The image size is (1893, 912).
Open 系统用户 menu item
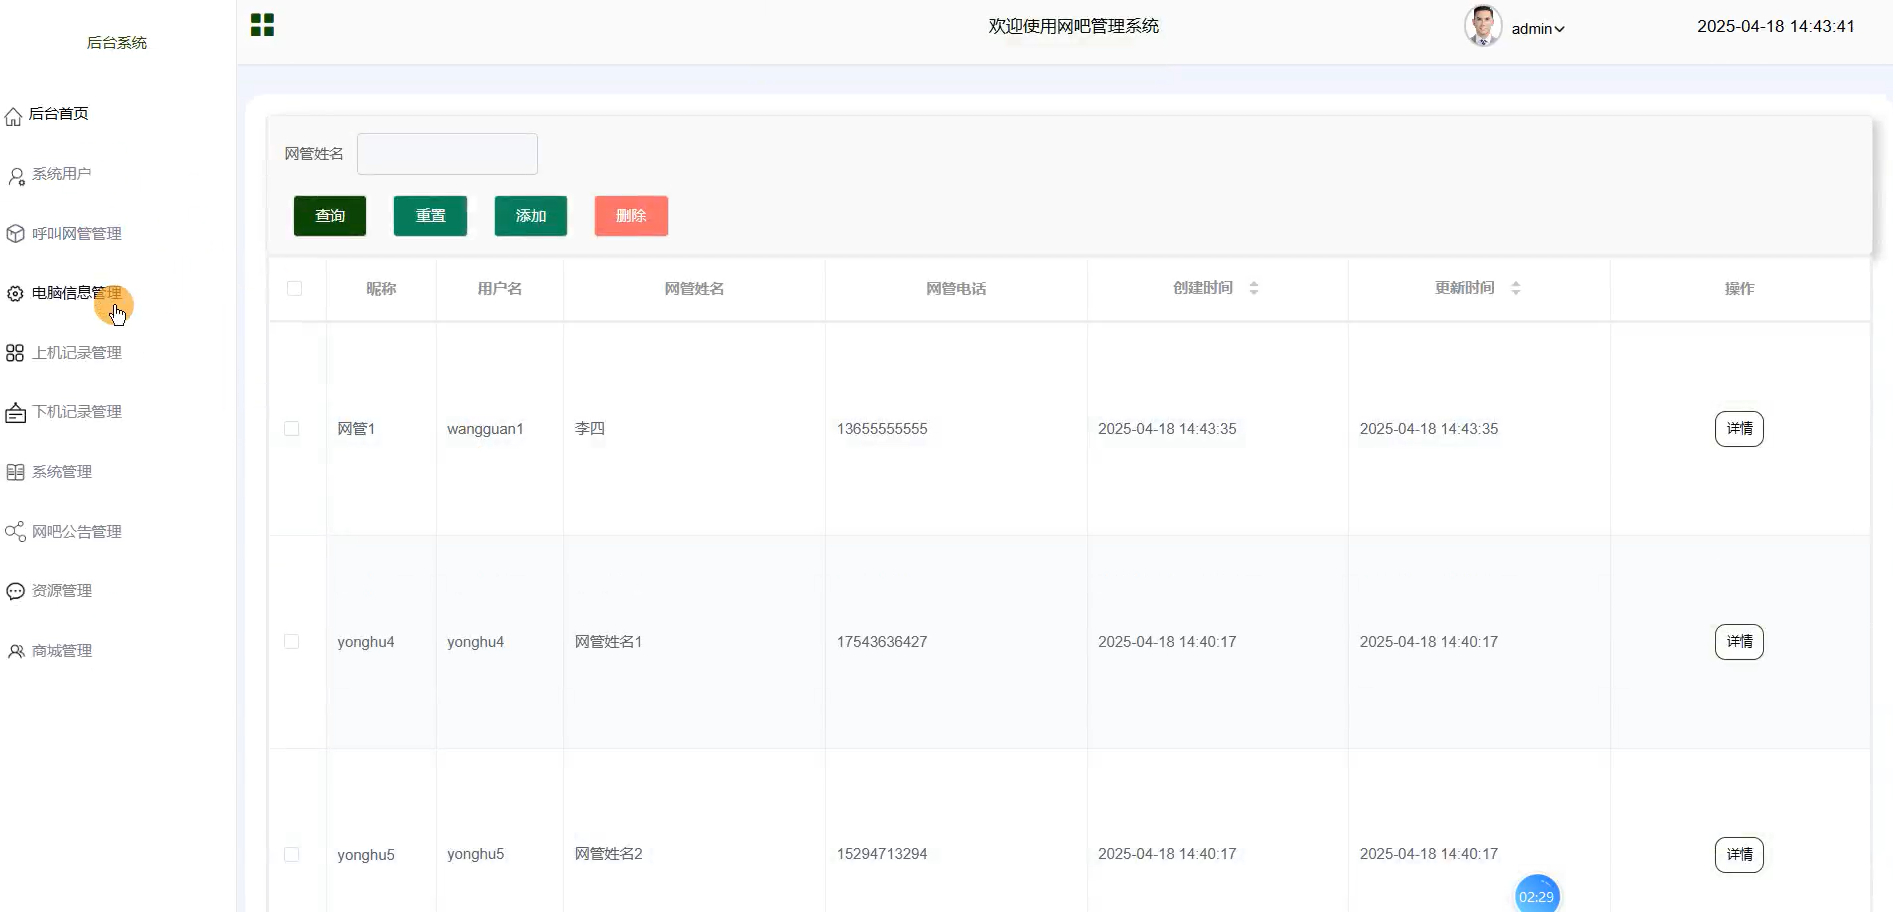pyautogui.click(x=61, y=174)
